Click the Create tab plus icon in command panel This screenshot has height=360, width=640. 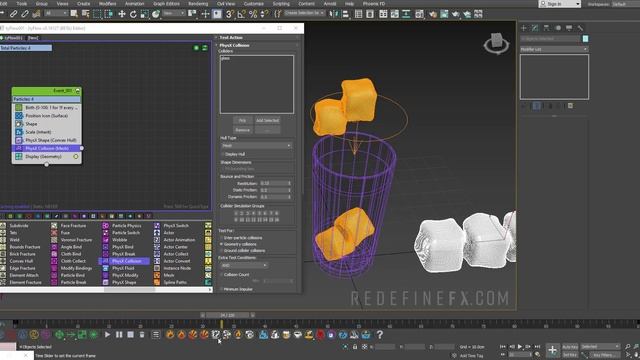click(524, 28)
